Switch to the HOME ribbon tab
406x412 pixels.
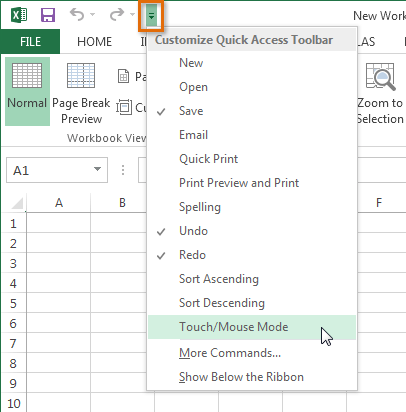[x=94, y=42]
